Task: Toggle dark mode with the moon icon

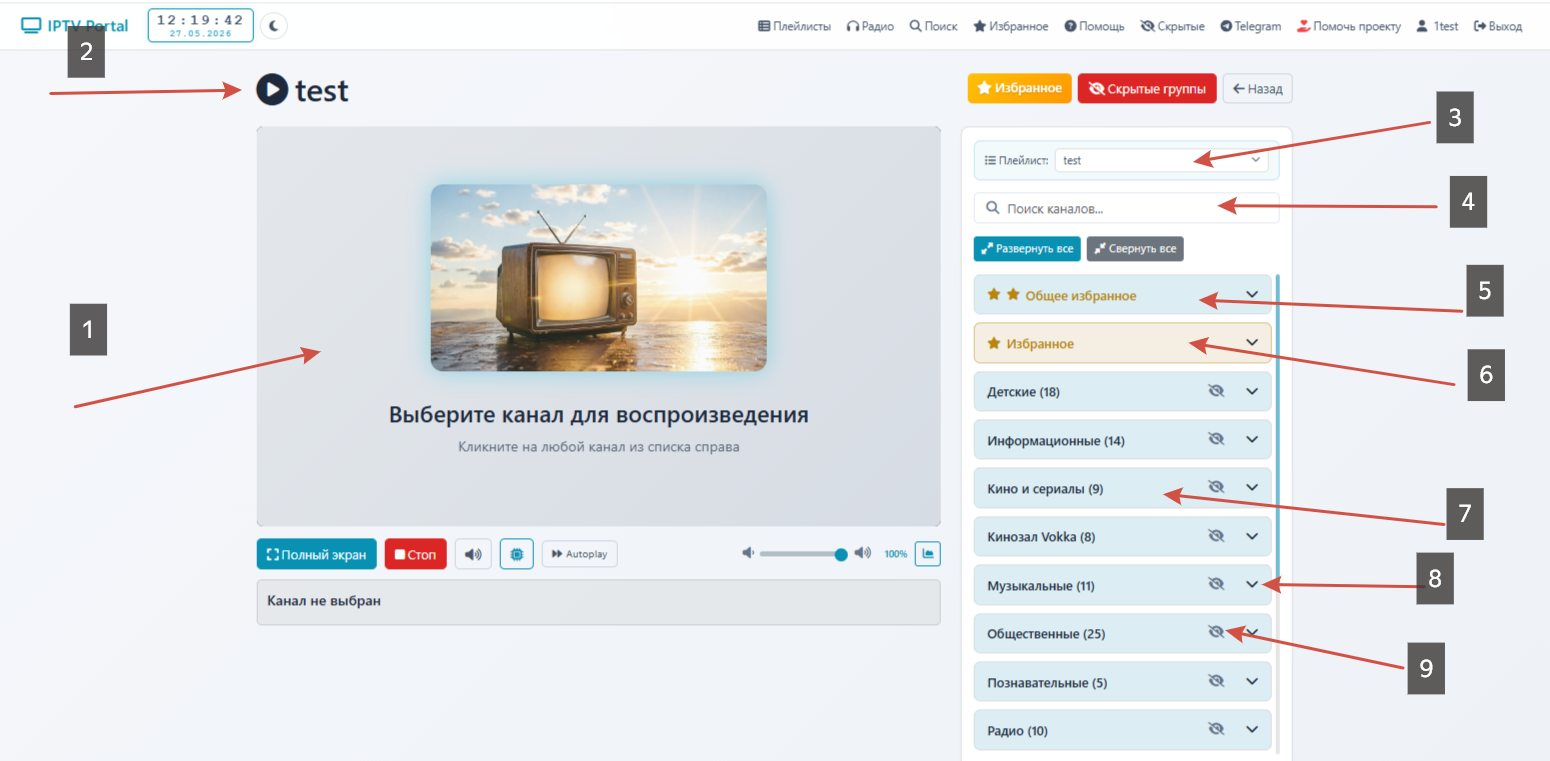Action: coord(274,26)
